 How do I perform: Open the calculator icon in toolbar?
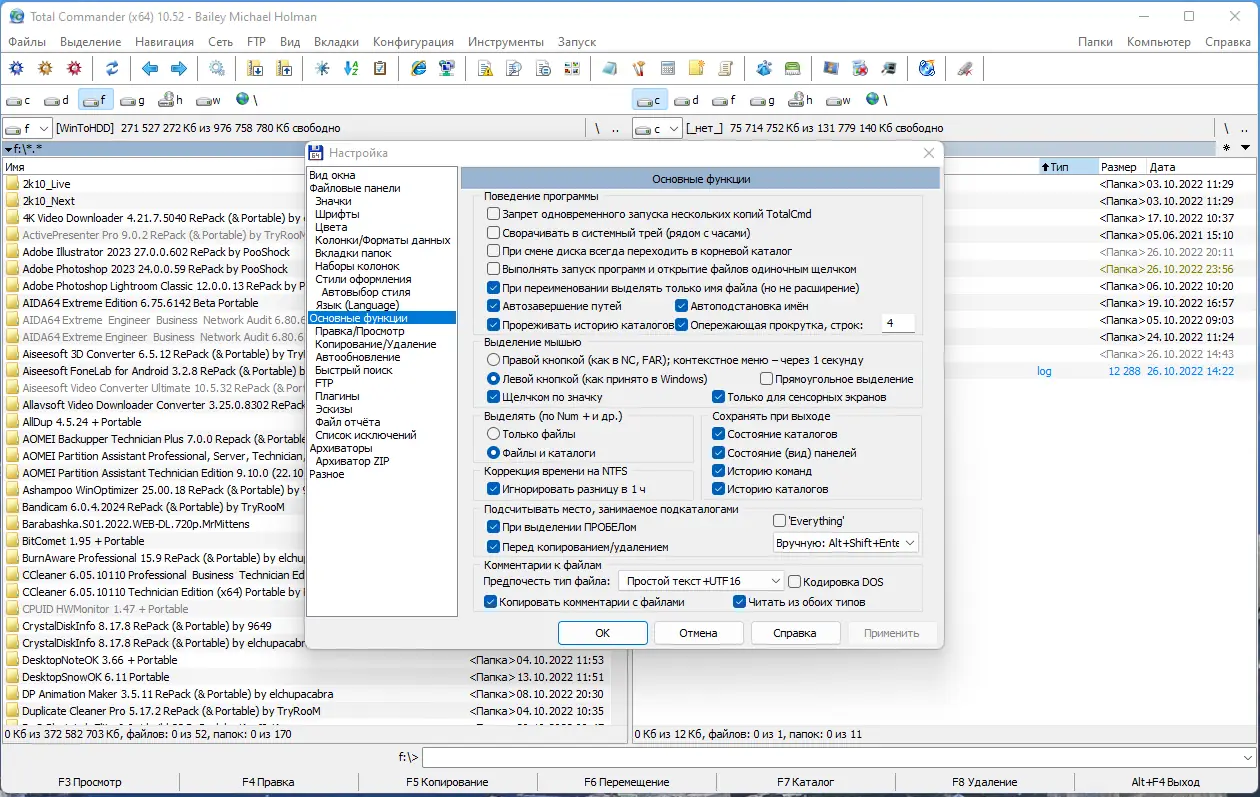668,69
